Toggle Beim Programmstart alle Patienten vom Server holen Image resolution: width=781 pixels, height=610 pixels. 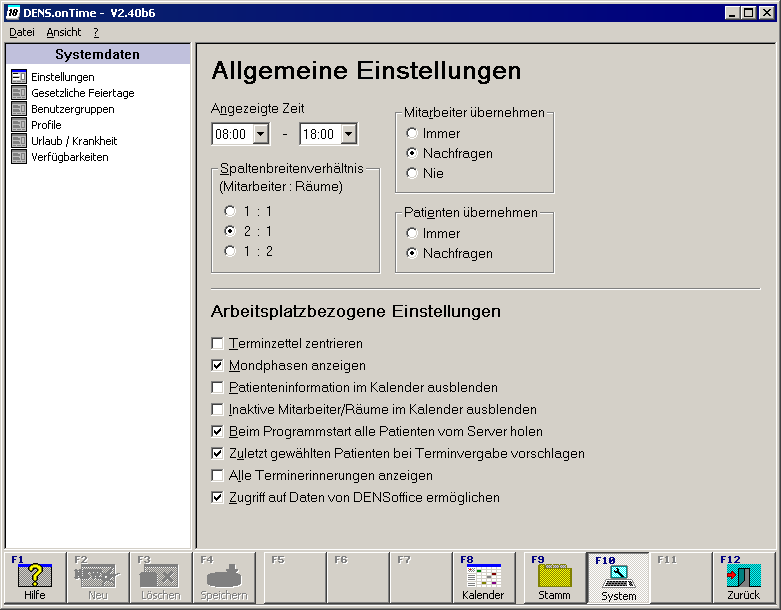point(217,431)
